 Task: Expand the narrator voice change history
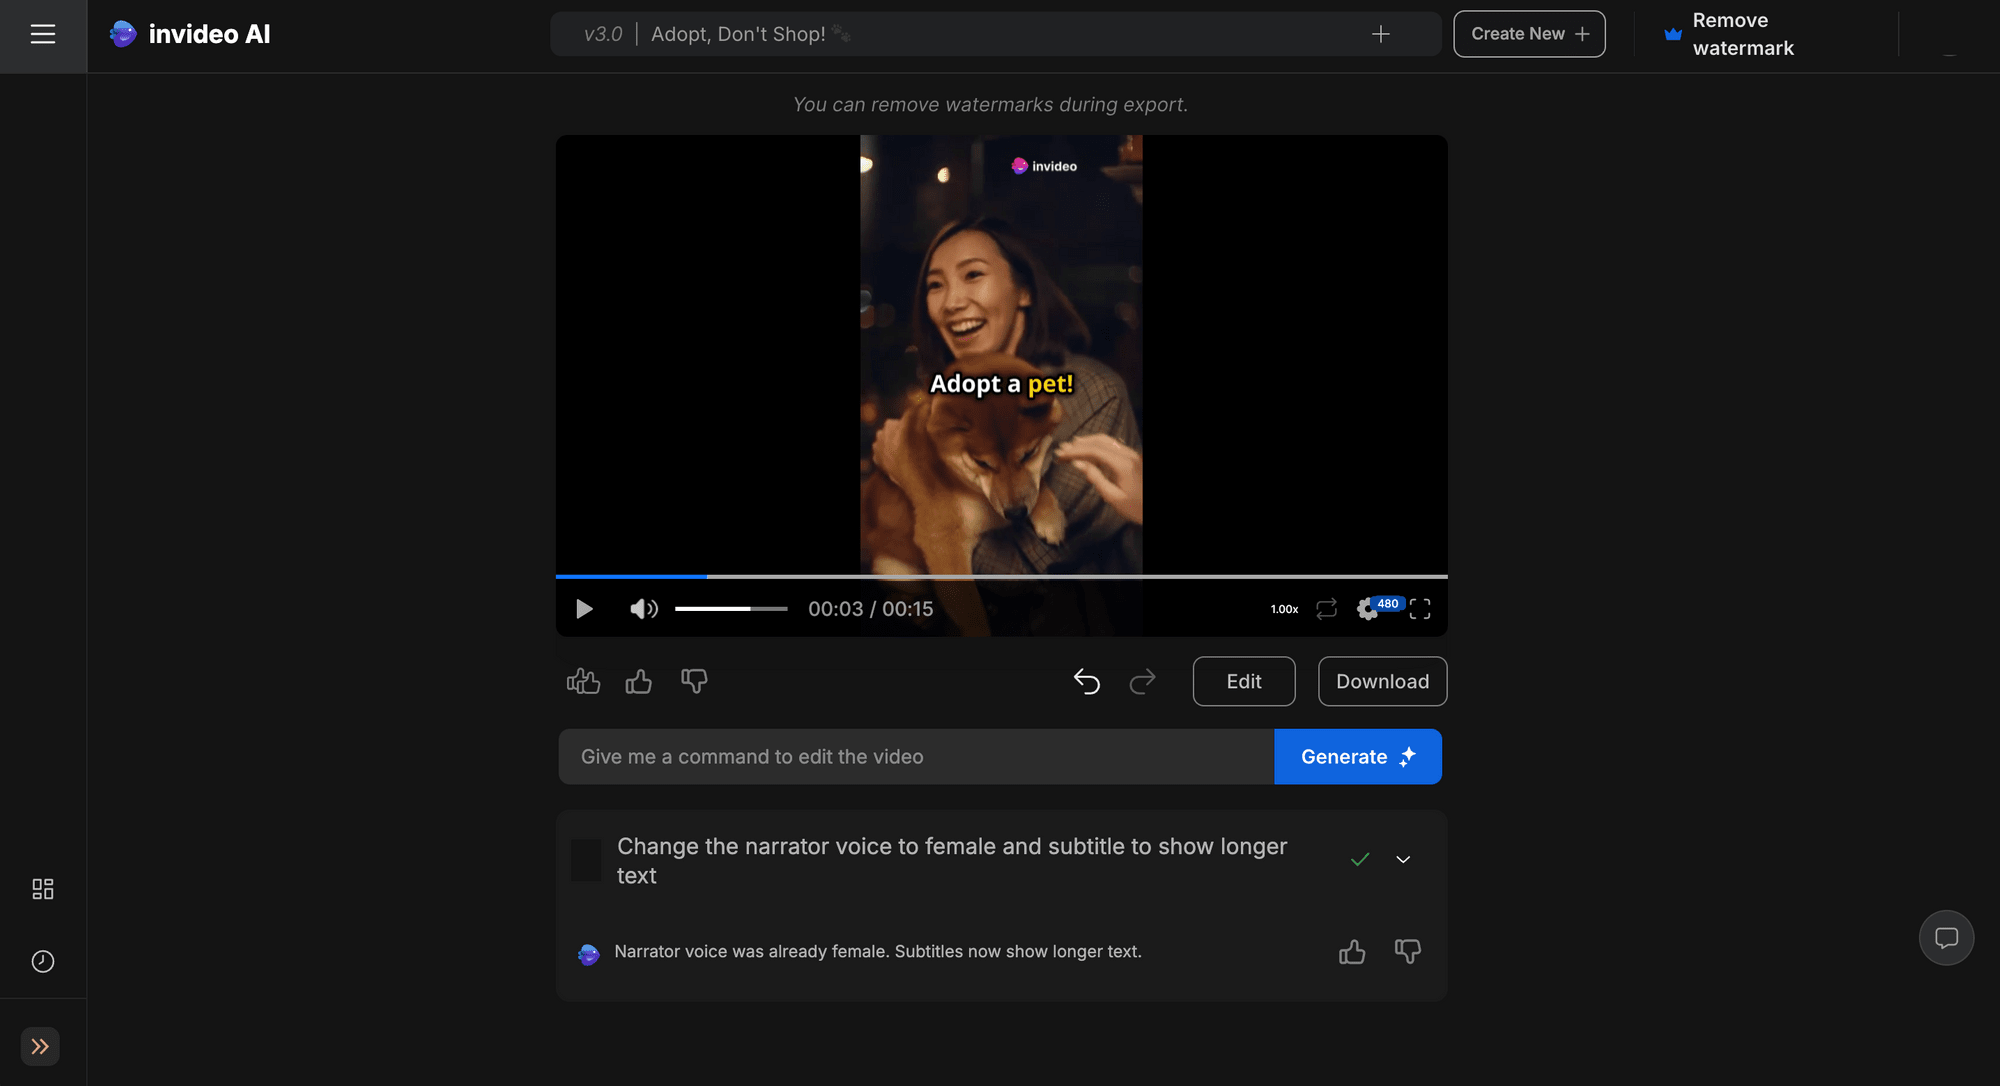coord(1401,859)
